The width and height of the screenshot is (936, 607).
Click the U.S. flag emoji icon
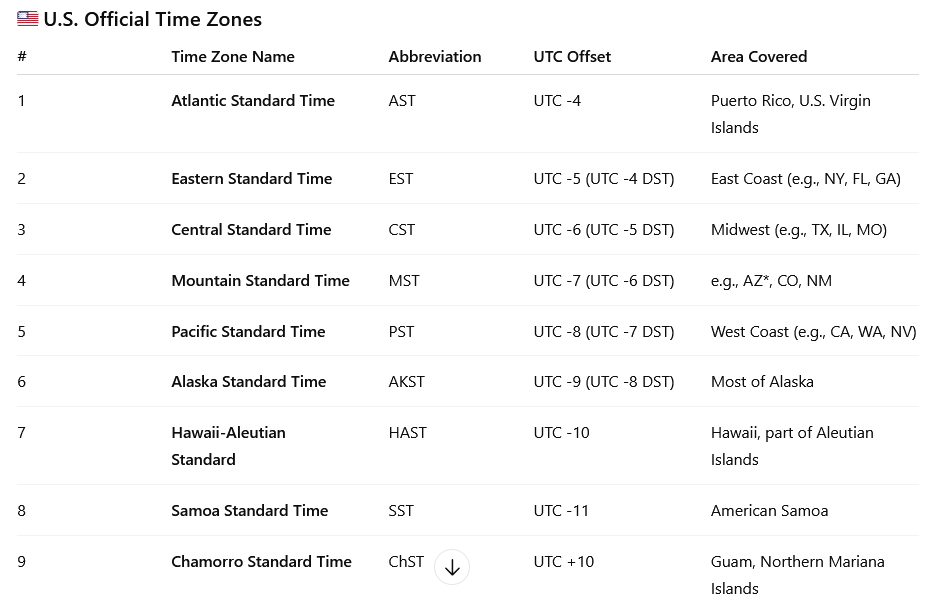click(28, 19)
